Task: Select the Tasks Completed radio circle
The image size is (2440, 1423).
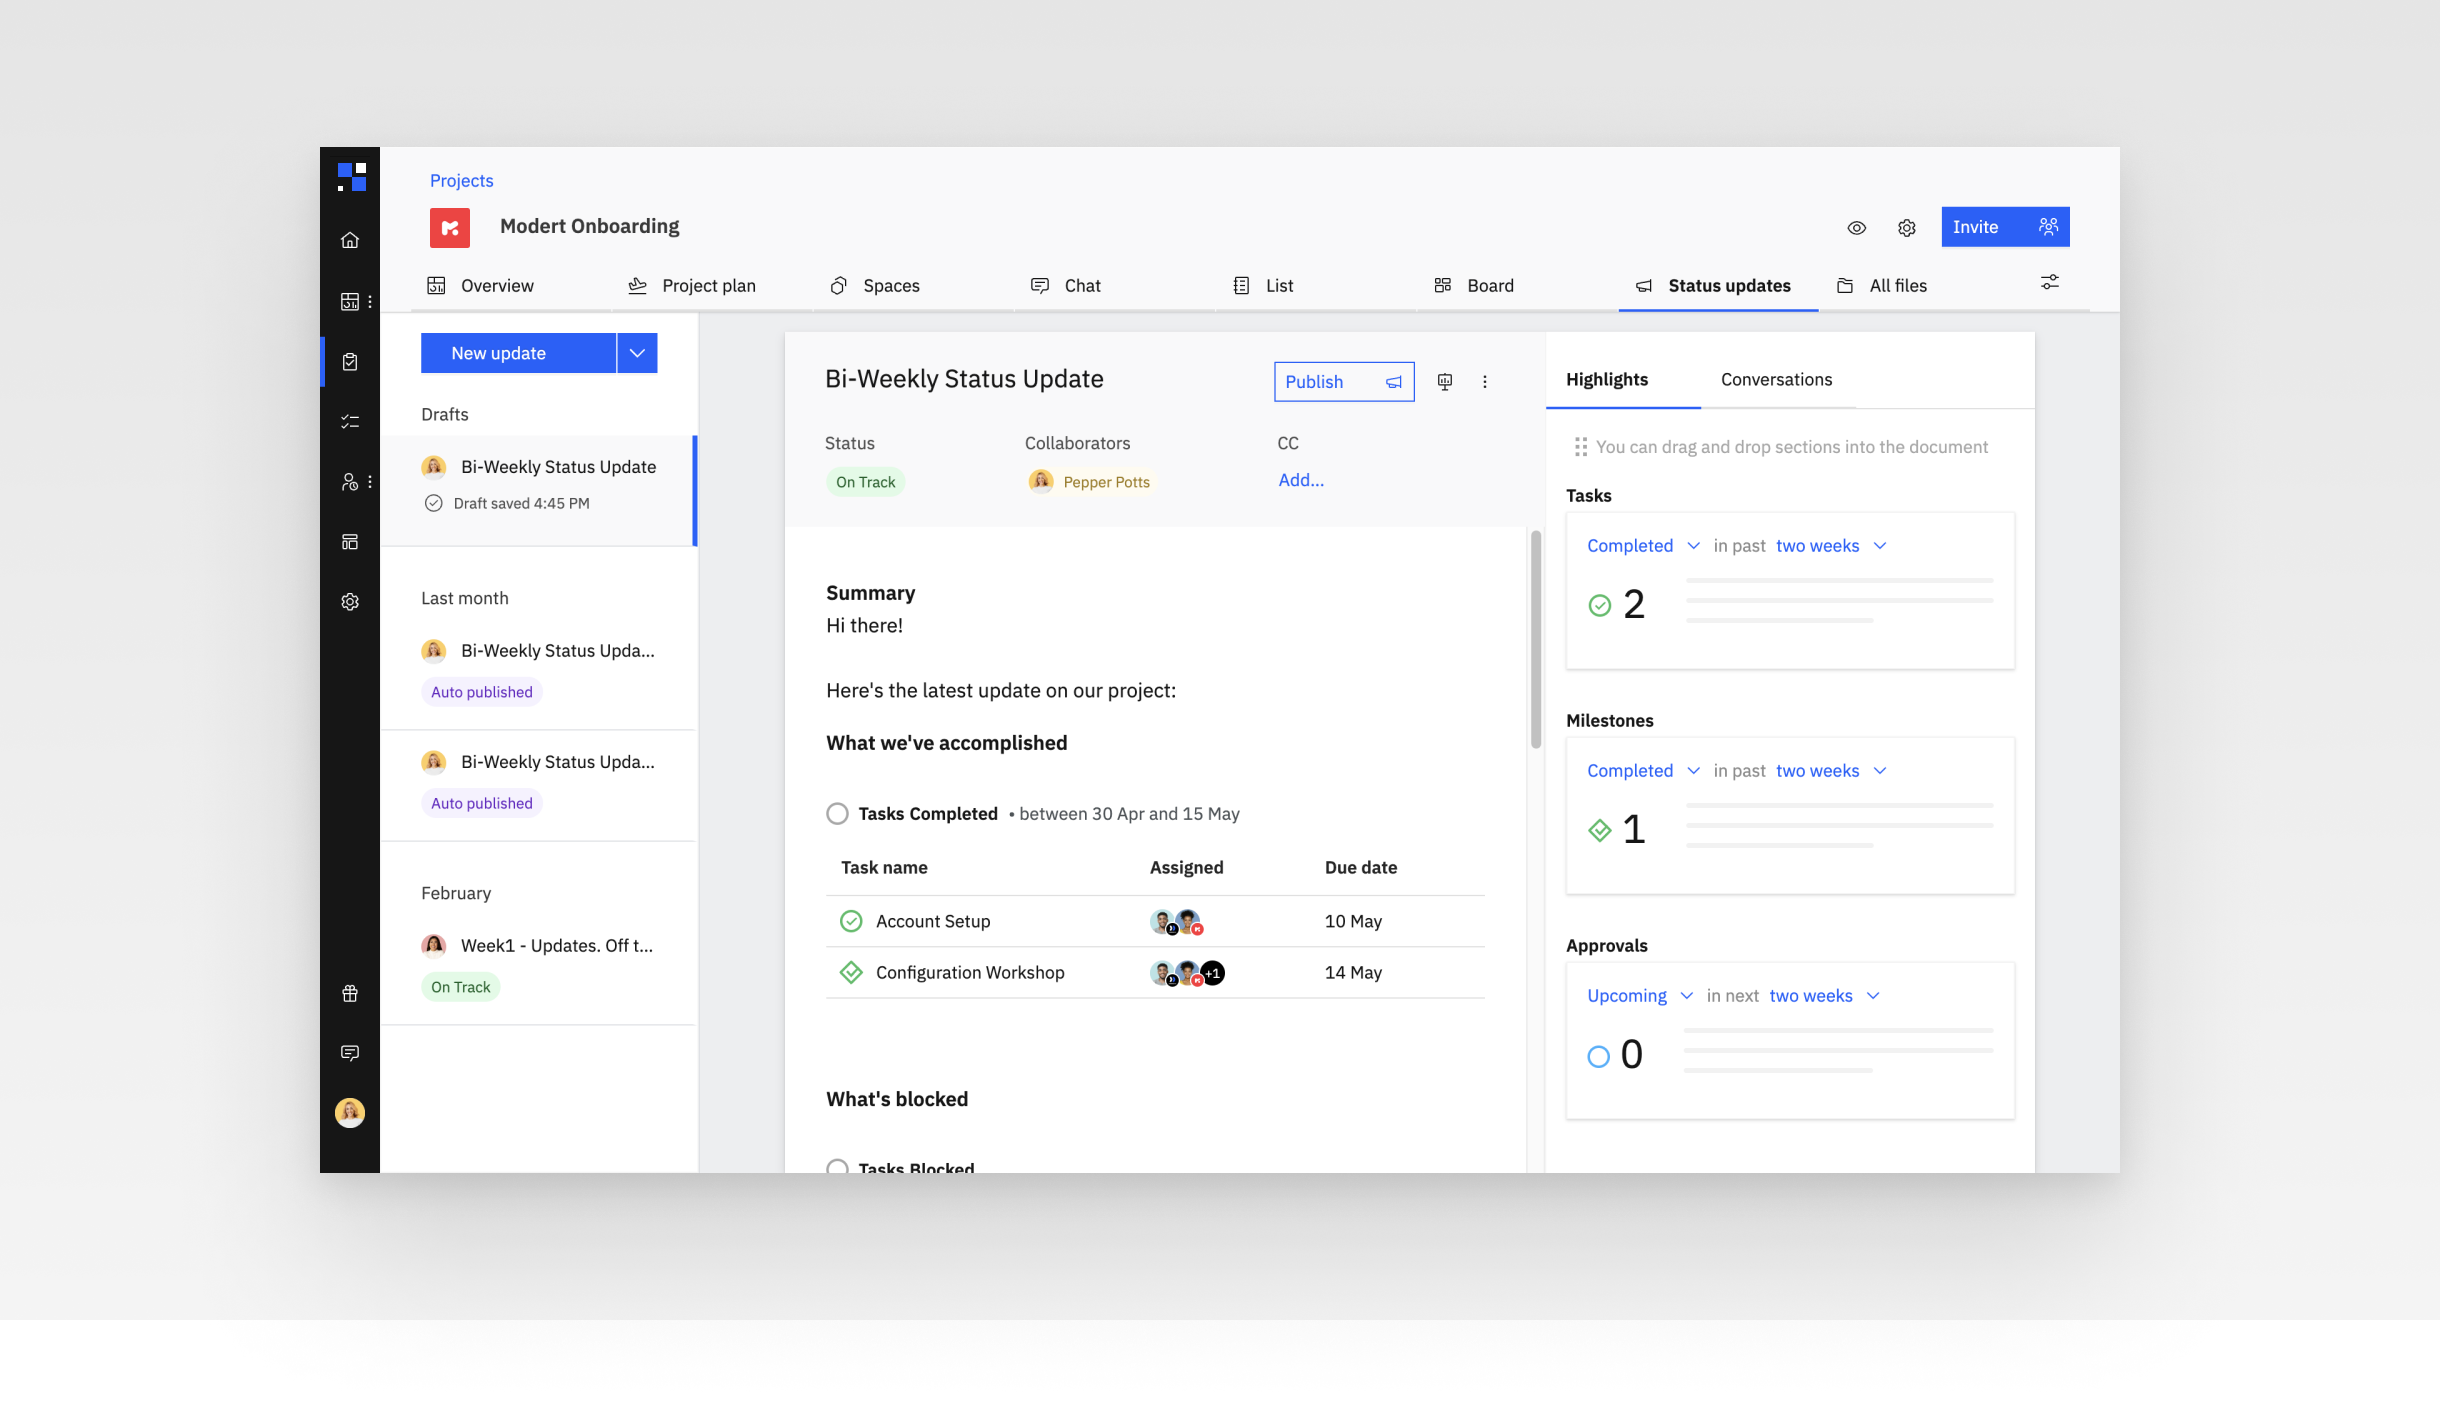Action: pos(837,814)
